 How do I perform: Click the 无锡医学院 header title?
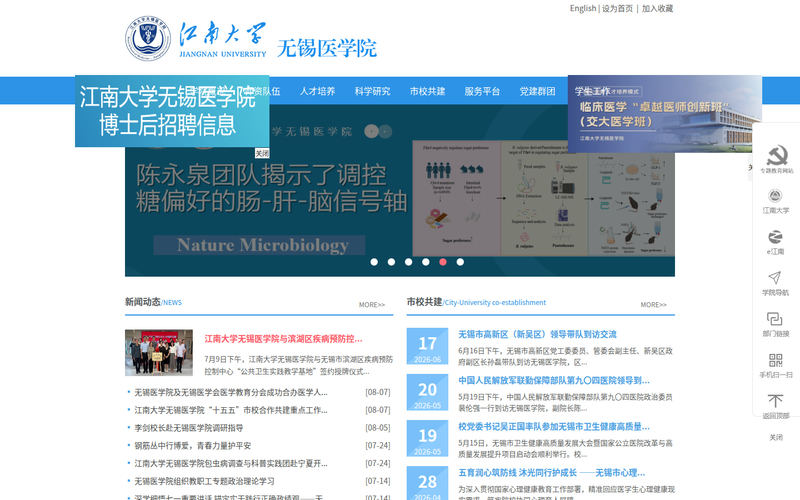(x=327, y=48)
